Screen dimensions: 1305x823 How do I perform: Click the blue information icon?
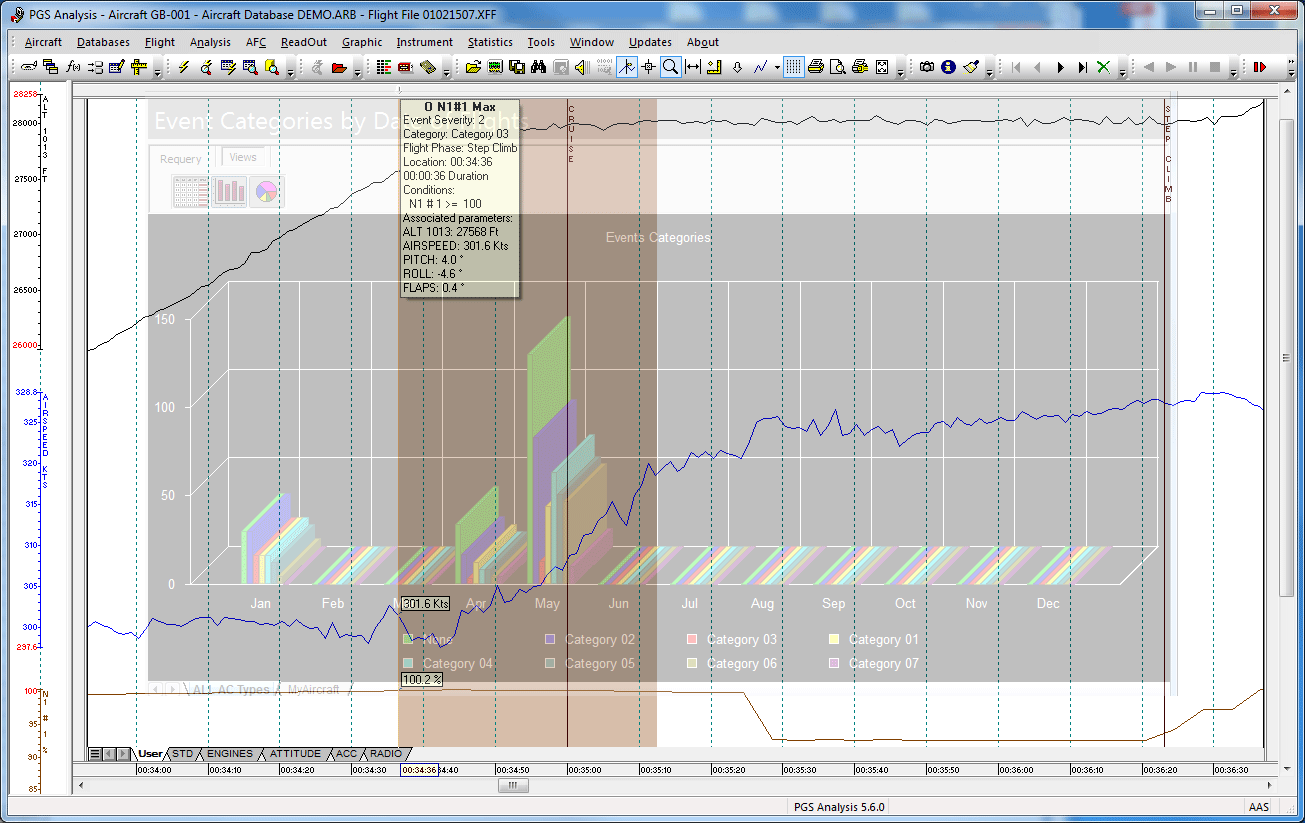coord(948,67)
